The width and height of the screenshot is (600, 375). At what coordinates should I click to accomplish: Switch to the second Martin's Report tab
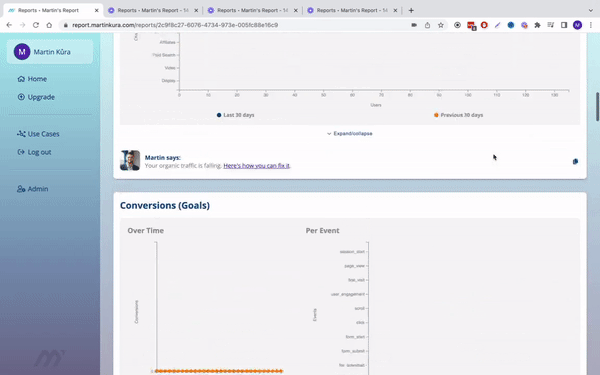(x=153, y=10)
